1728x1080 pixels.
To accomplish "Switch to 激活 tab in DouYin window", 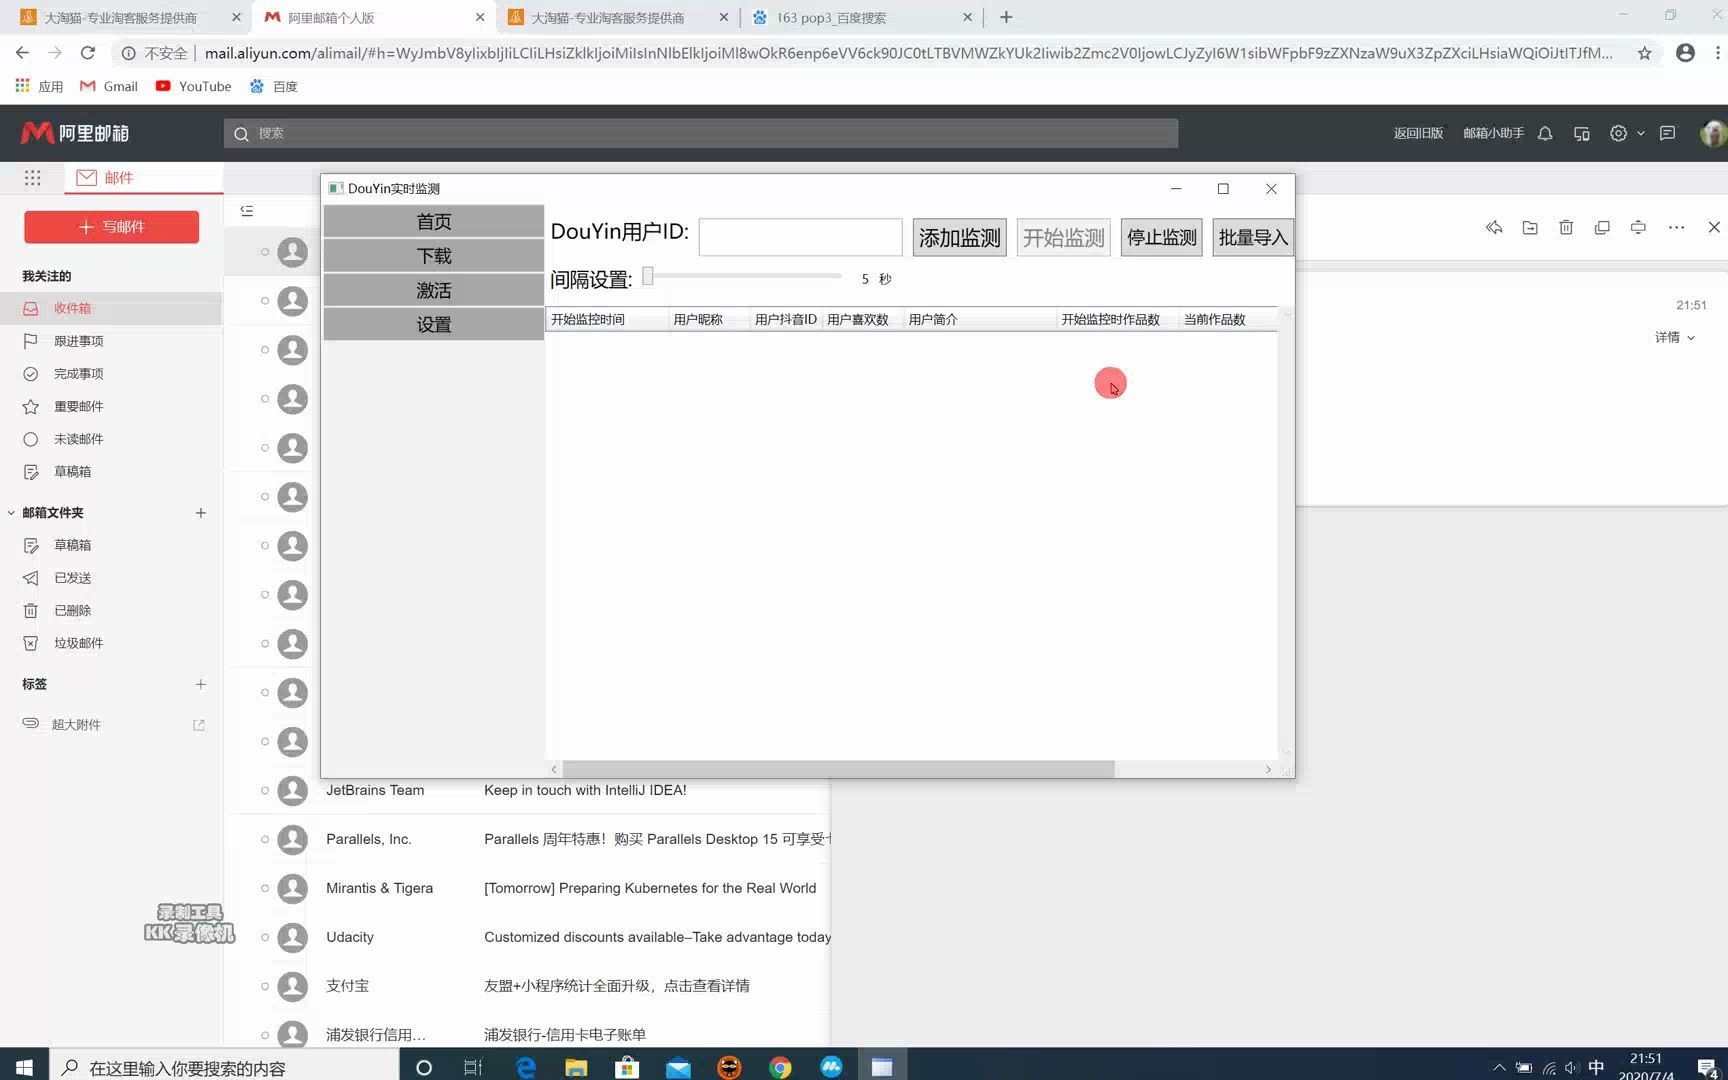I will pos(433,290).
